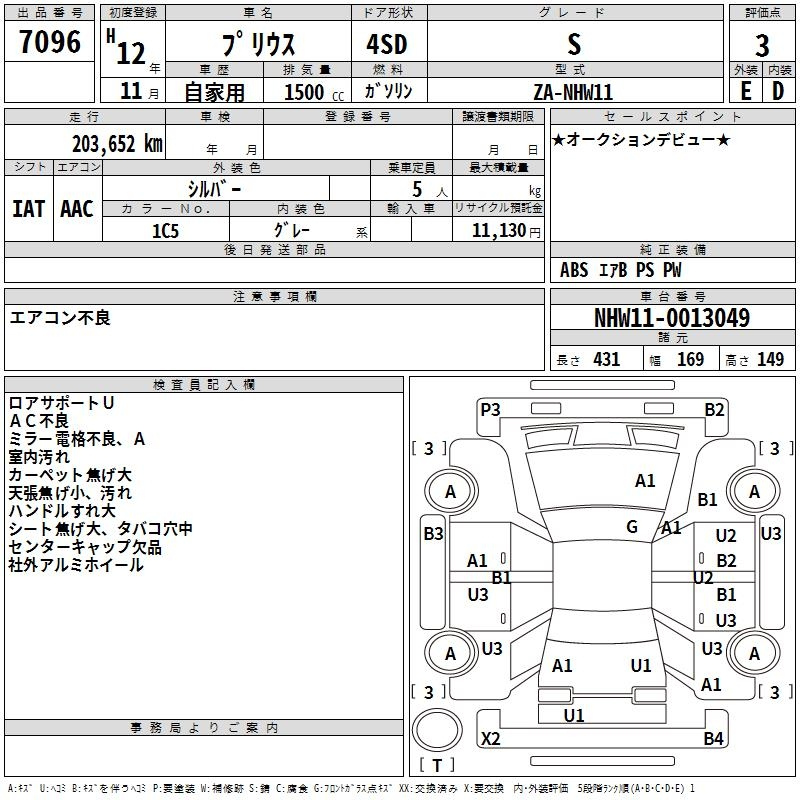The image size is (800, 800).
Task: Select inspector note ハンドルすれ大
Action: pos(62,511)
